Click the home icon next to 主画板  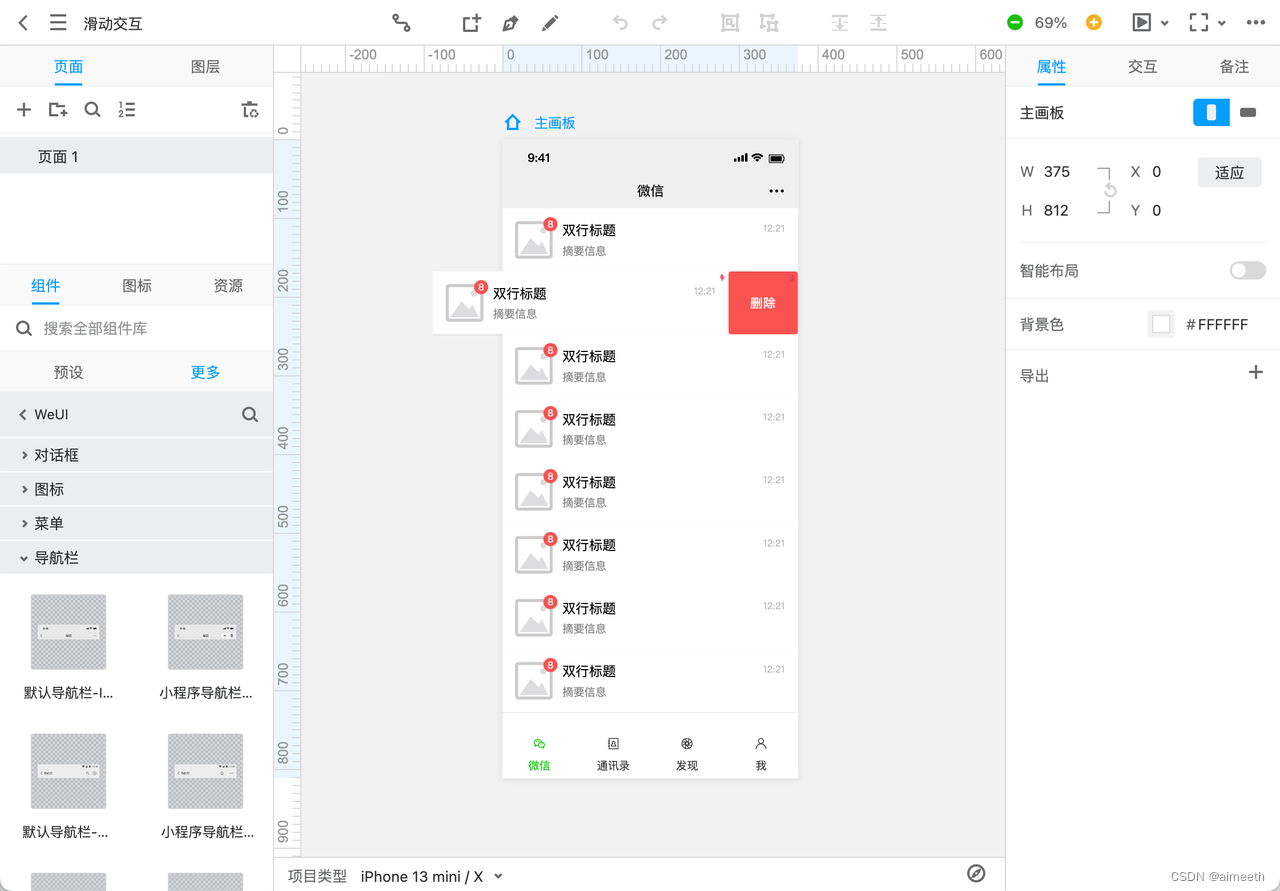click(x=513, y=122)
